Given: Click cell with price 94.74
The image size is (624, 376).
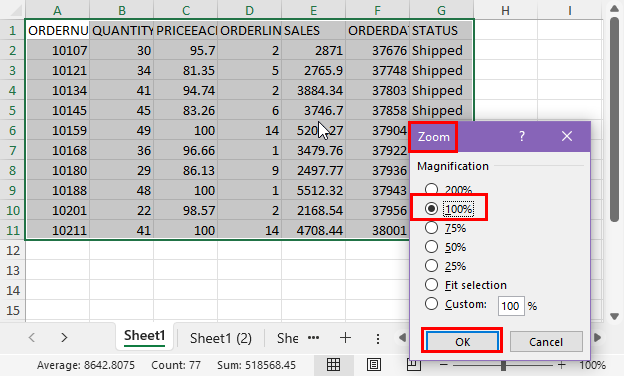Looking at the screenshot, I should click(186, 90).
